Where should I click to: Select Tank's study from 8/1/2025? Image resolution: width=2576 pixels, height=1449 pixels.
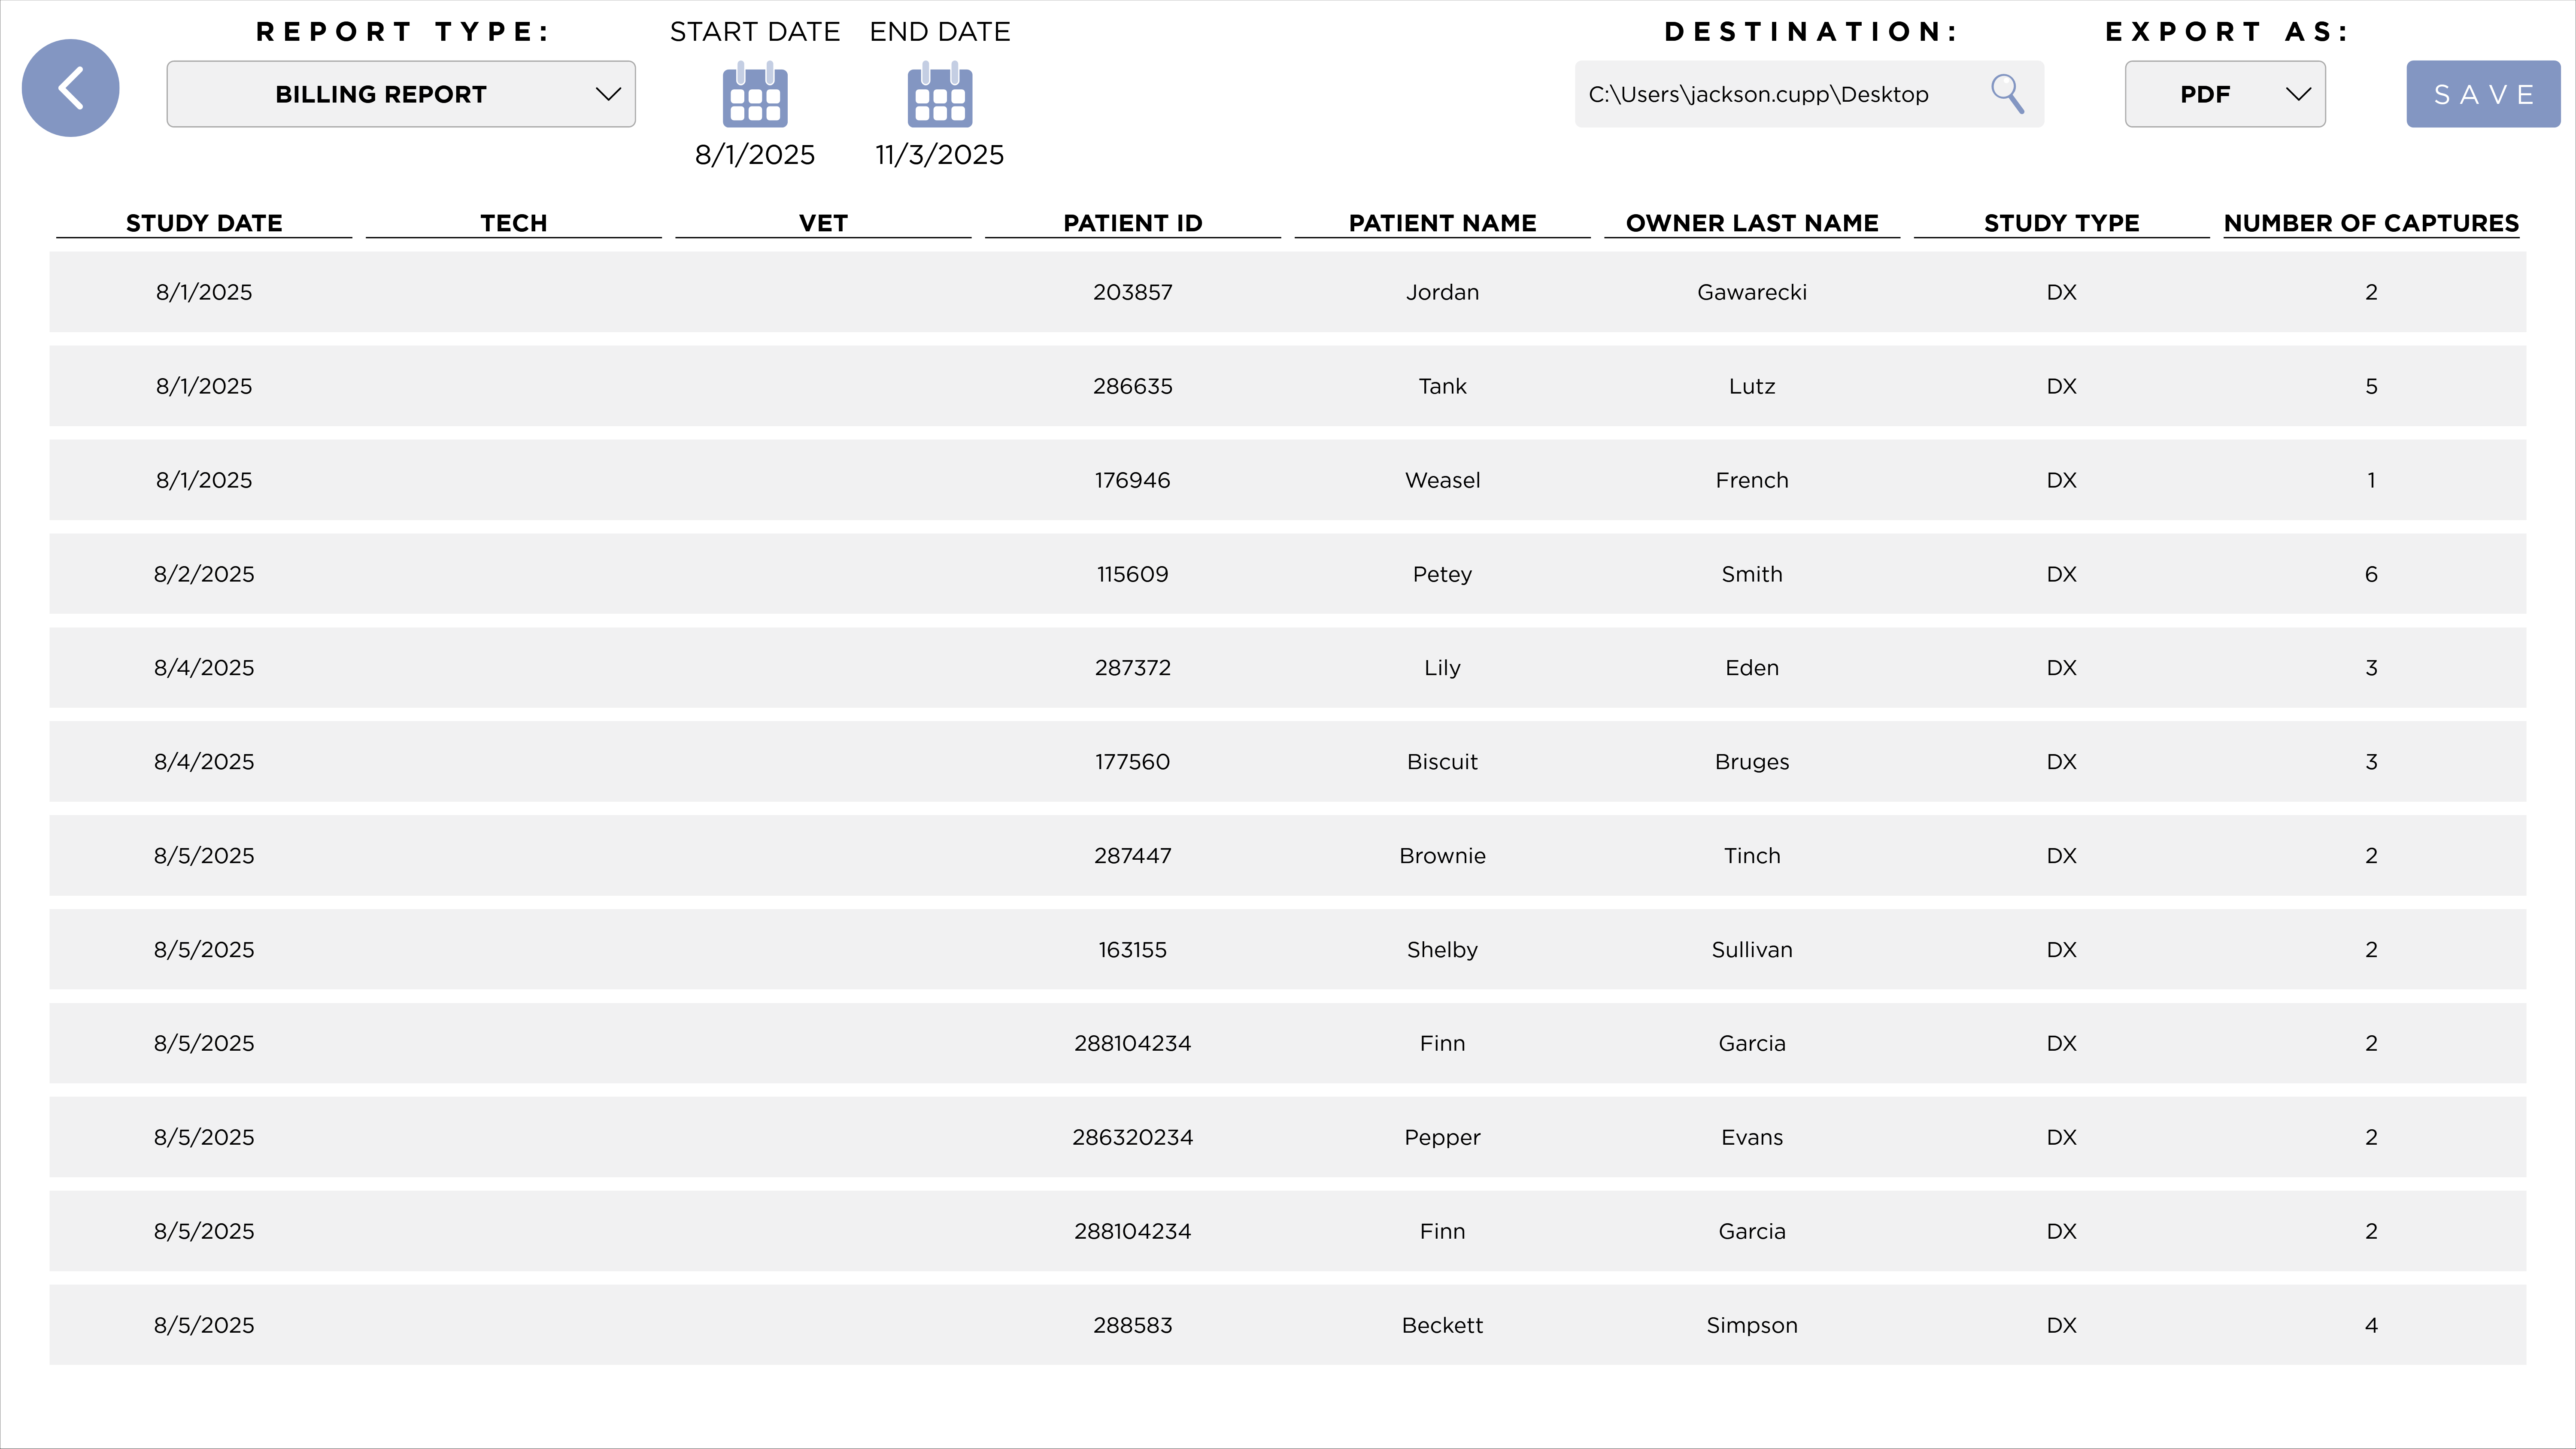(1288, 385)
